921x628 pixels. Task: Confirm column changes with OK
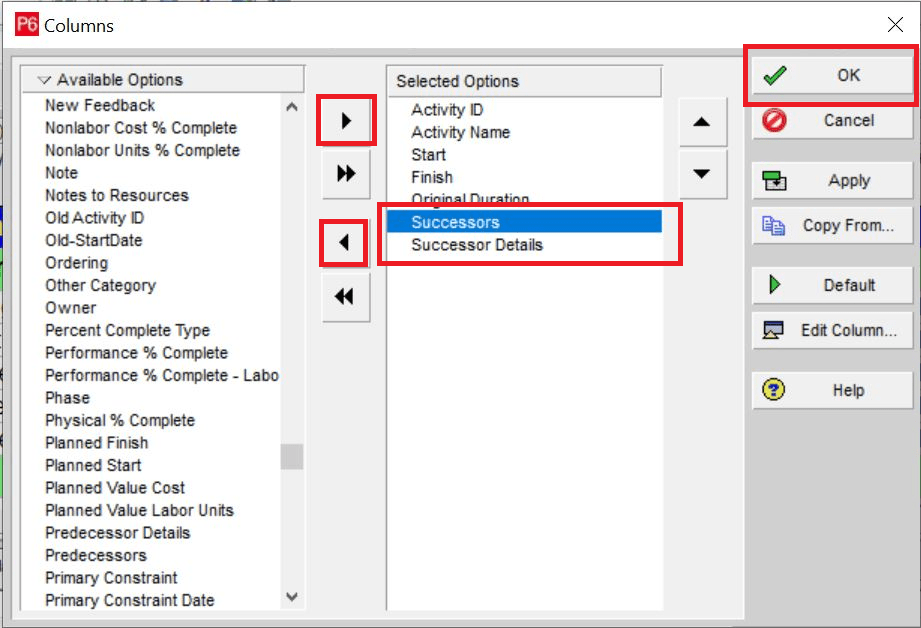click(x=833, y=76)
